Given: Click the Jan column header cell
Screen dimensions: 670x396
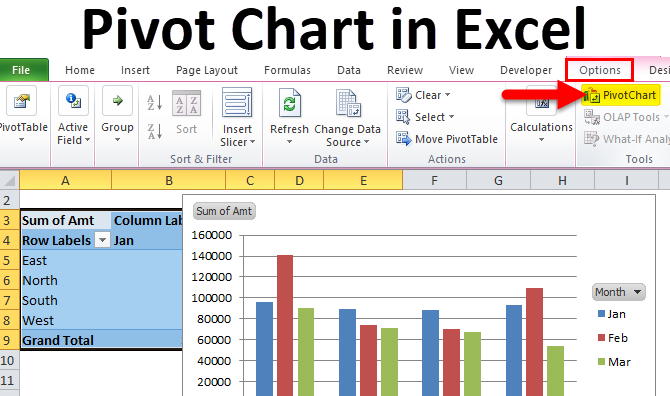Looking at the screenshot, I should [147, 241].
